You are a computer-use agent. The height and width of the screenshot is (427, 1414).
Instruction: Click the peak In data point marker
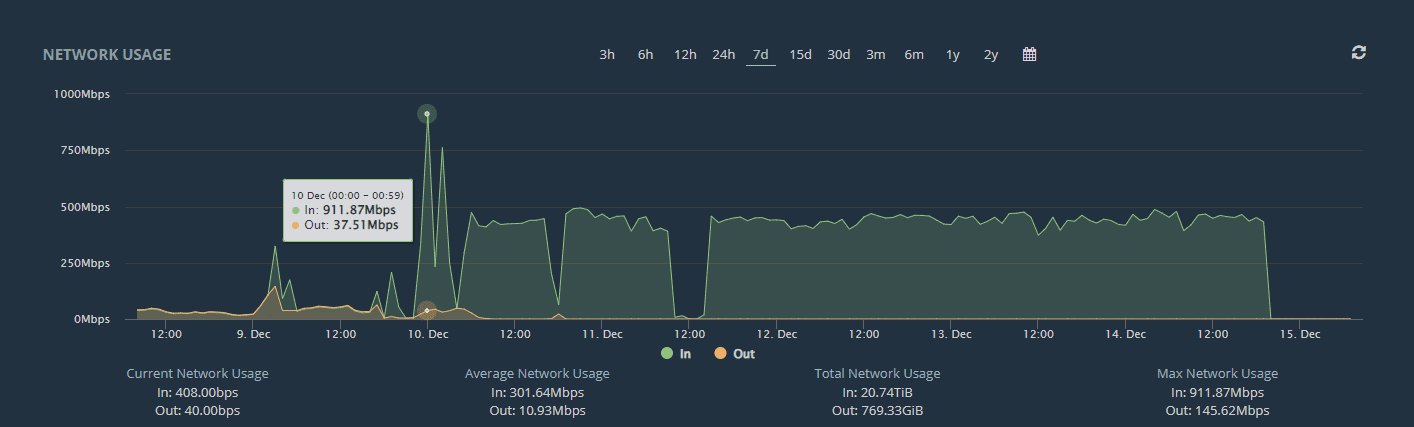(427, 114)
